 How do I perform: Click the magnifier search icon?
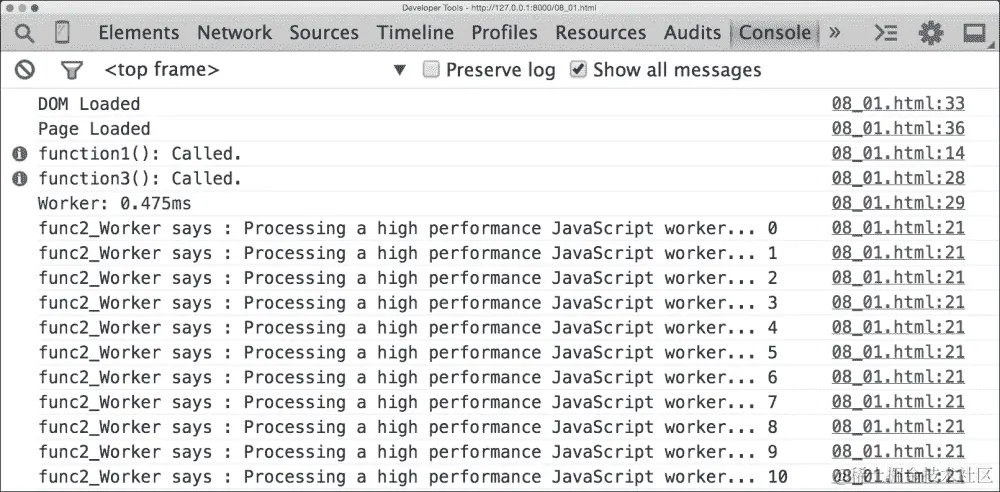[x=25, y=33]
